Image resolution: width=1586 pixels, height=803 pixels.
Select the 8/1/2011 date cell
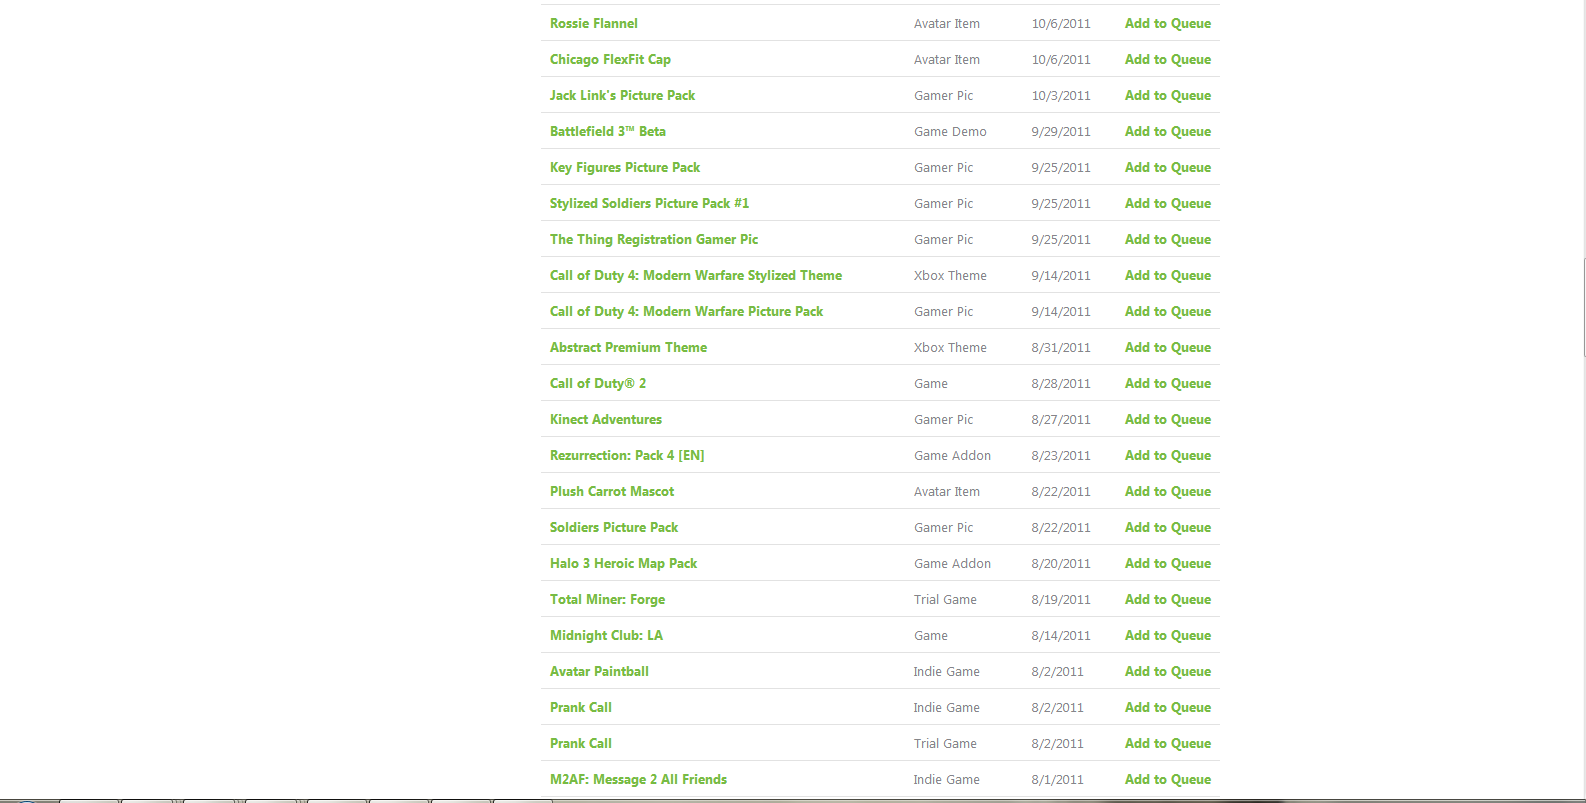pos(1057,779)
